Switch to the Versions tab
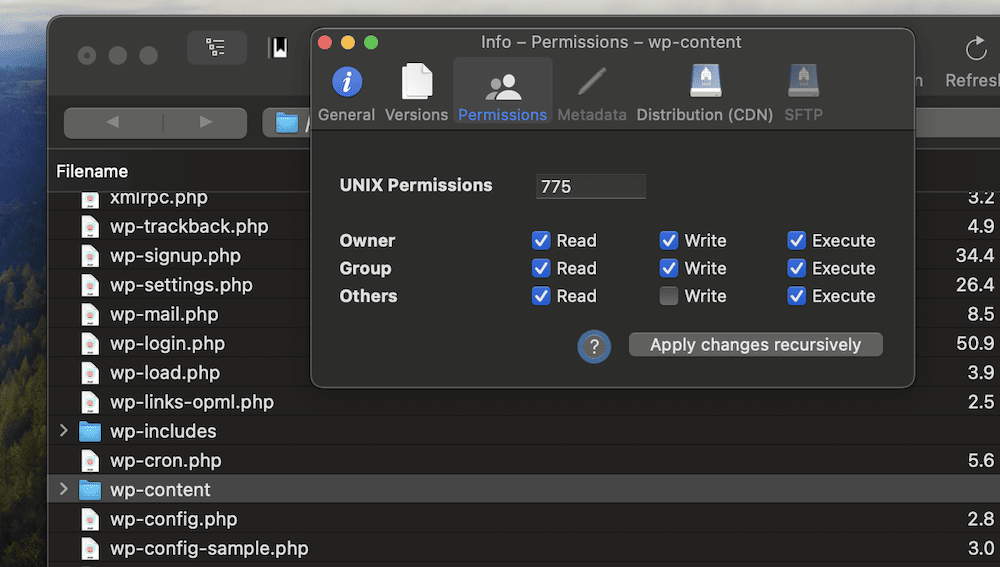 [416, 93]
